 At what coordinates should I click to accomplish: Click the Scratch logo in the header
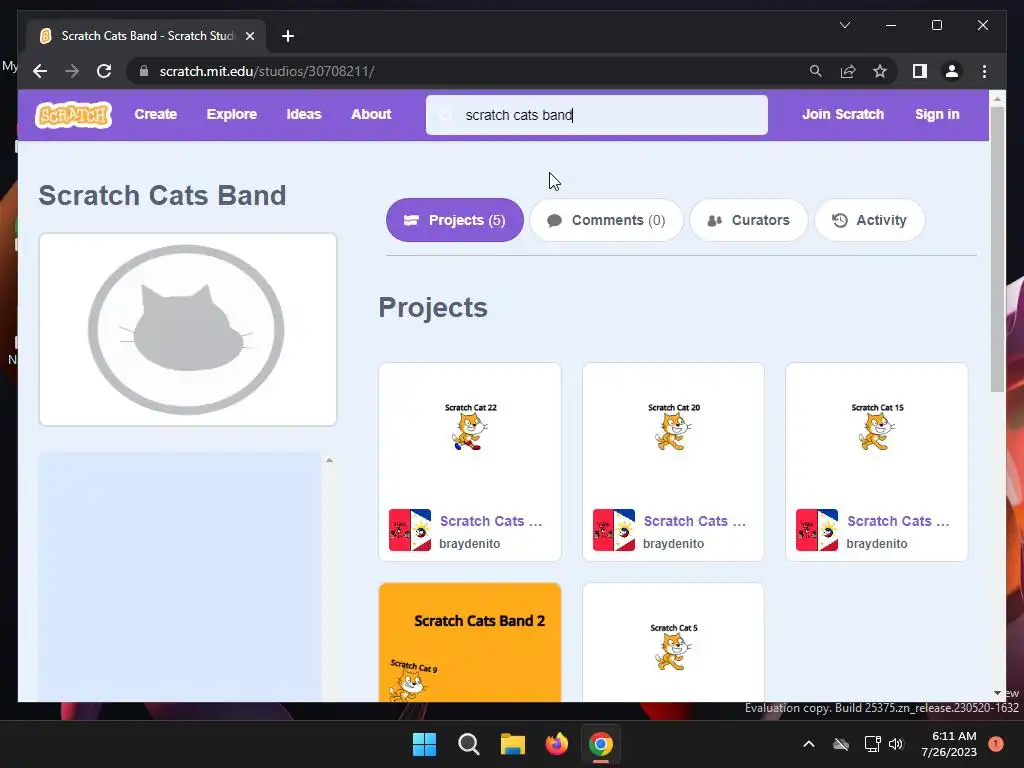tap(73, 115)
